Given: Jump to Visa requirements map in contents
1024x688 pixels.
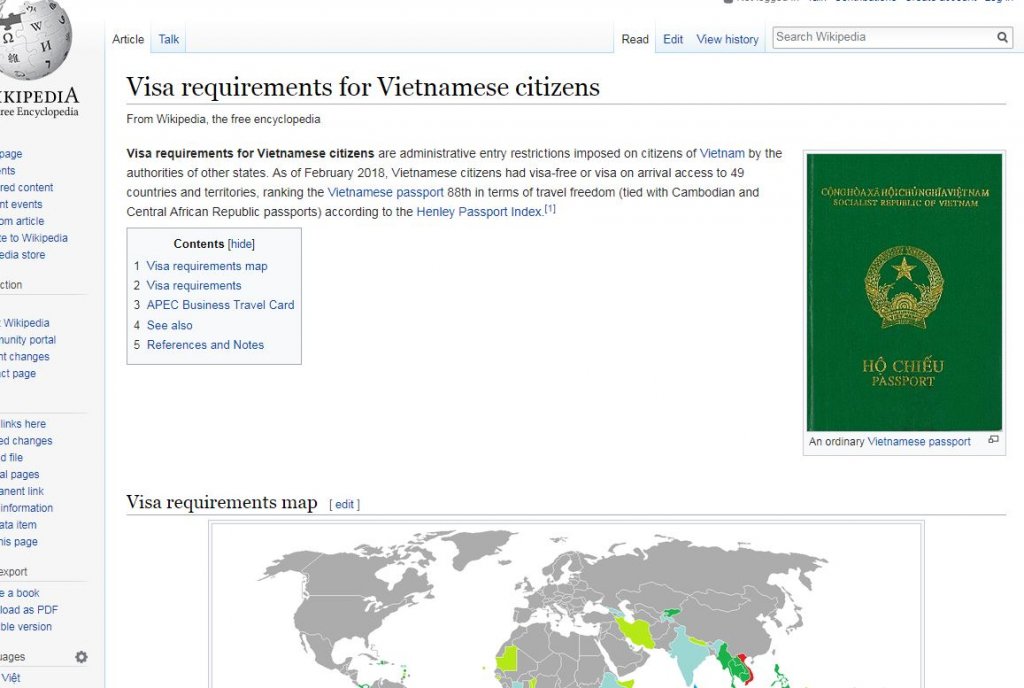Looking at the screenshot, I should coord(206,266).
